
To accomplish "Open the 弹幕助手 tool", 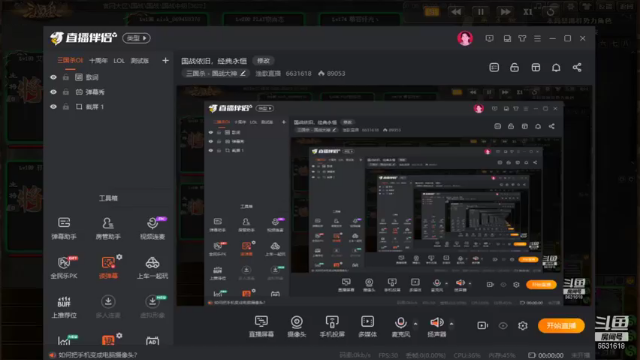I will (x=64, y=228).
